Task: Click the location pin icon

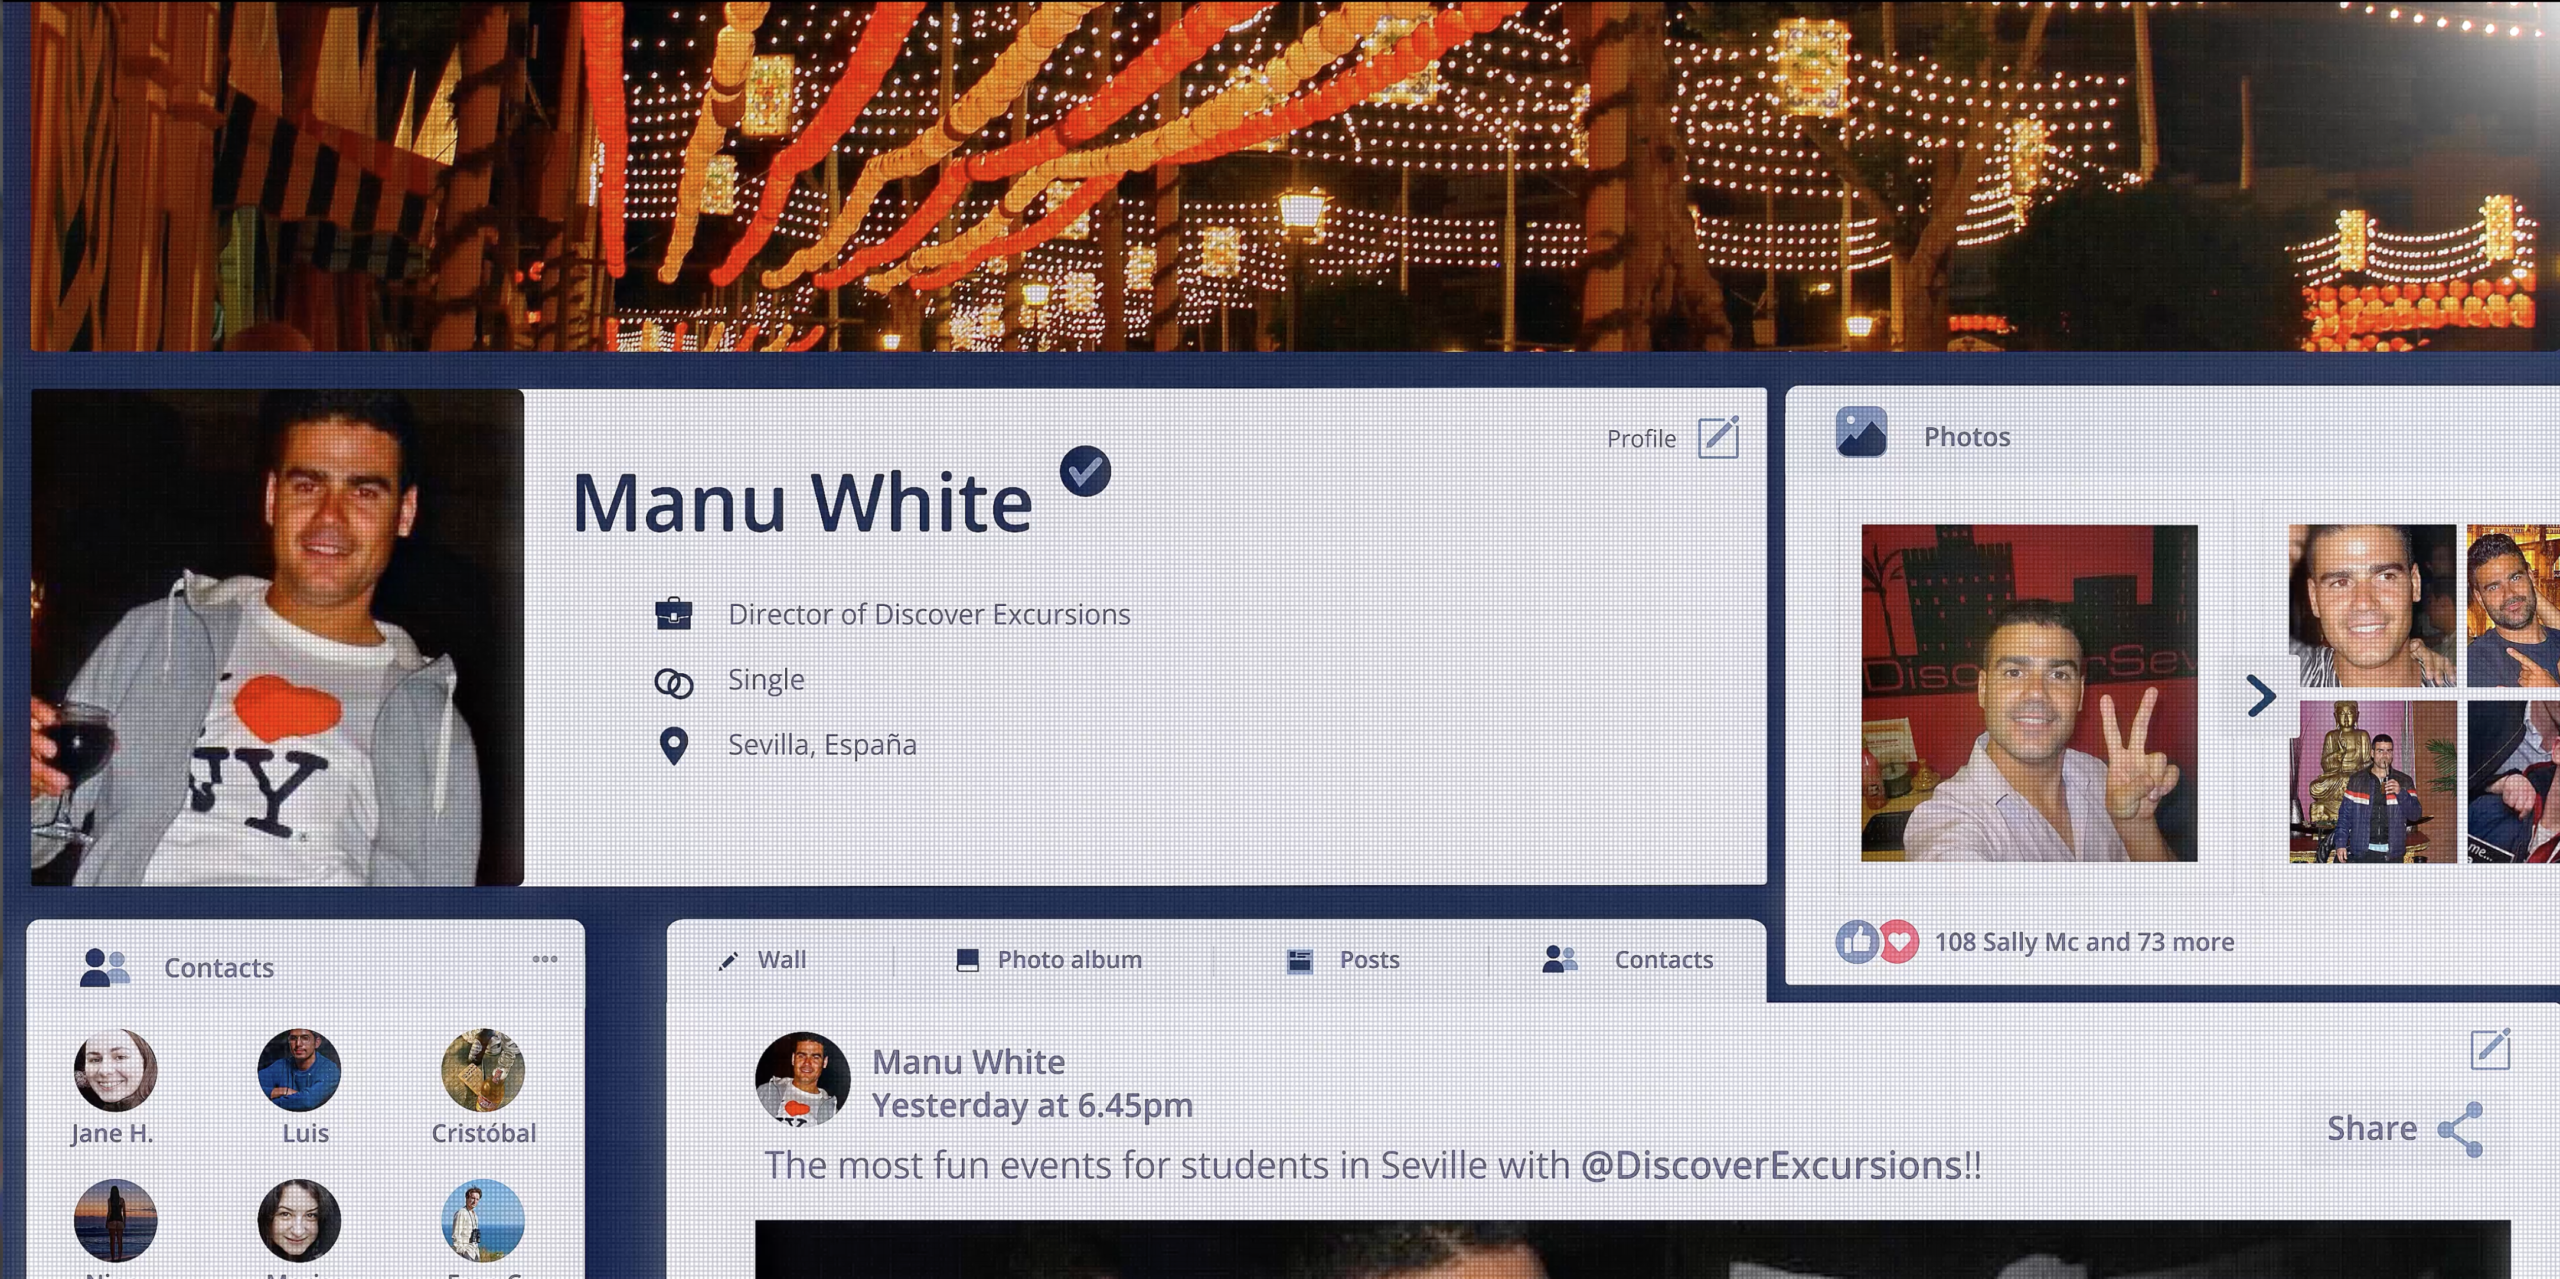Action: [x=674, y=745]
